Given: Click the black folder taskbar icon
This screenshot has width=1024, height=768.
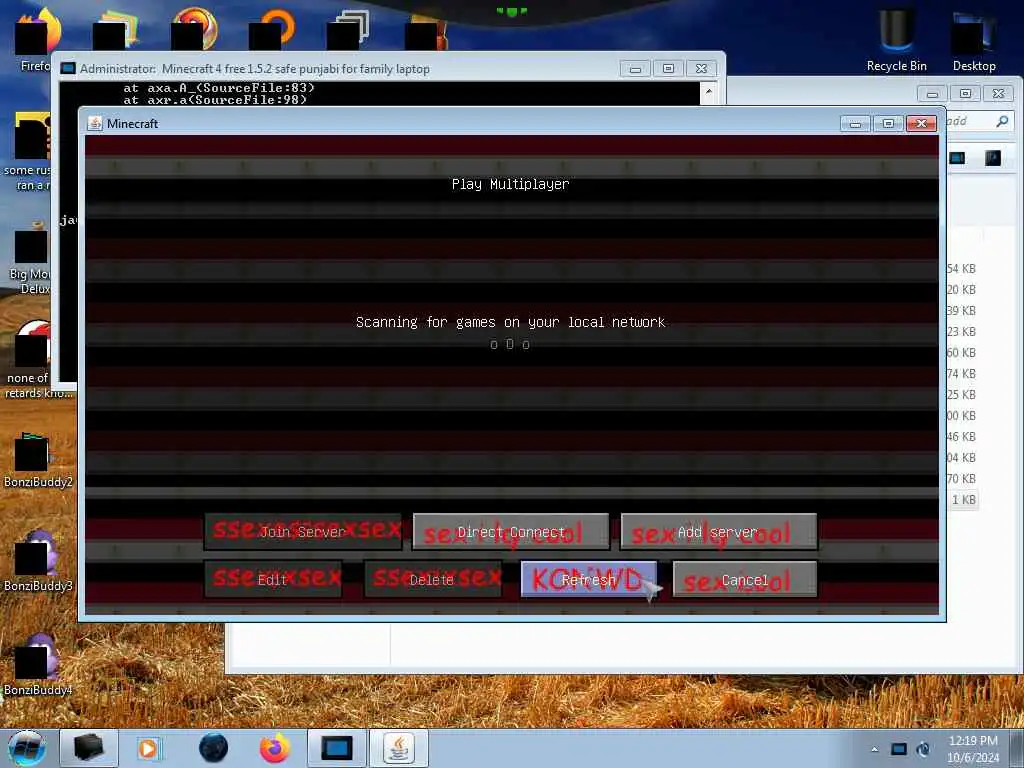Looking at the screenshot, I should pos(89,748).
